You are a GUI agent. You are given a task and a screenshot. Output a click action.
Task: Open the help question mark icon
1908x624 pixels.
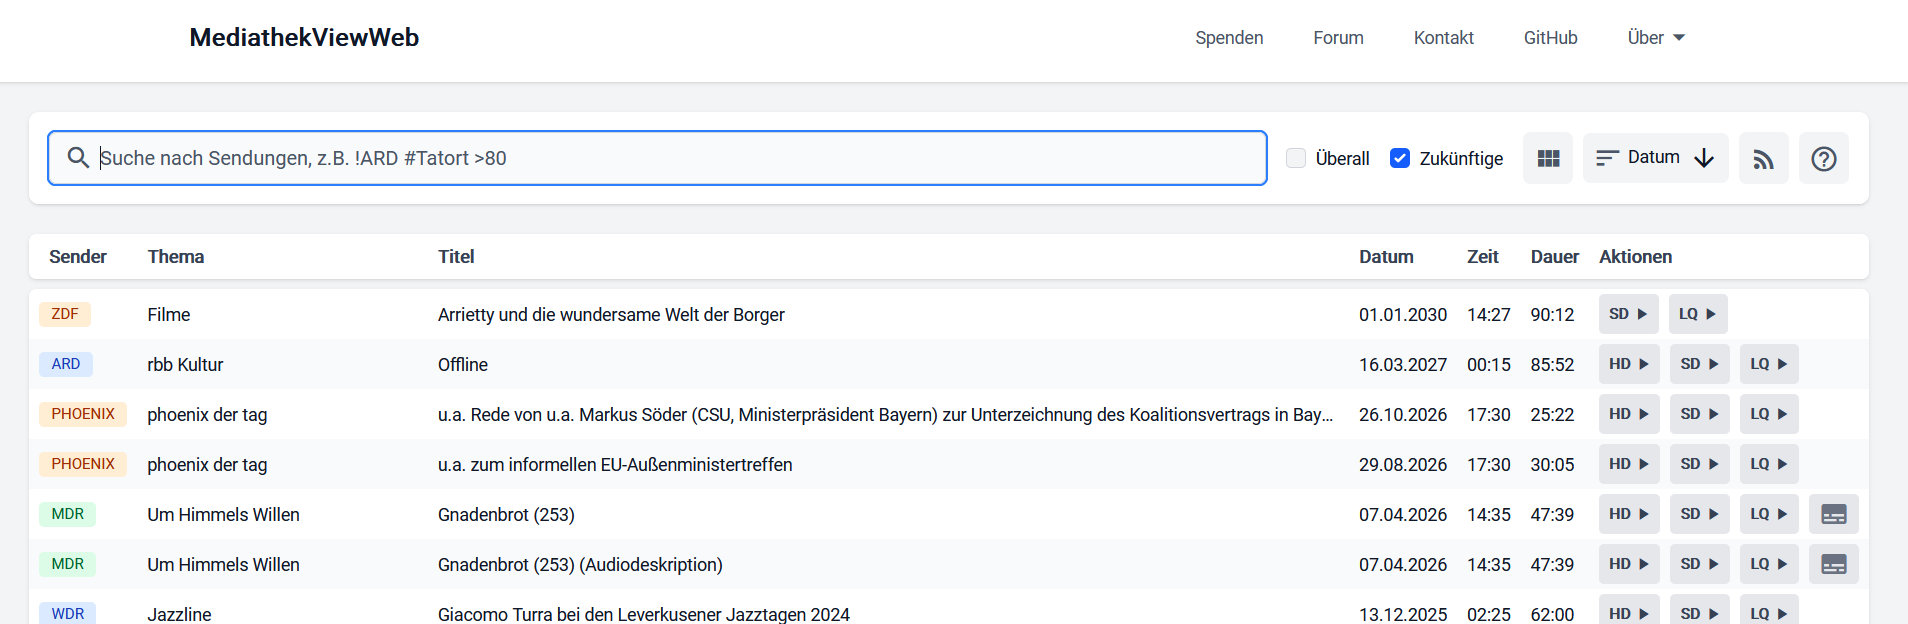pos(1824,158)
